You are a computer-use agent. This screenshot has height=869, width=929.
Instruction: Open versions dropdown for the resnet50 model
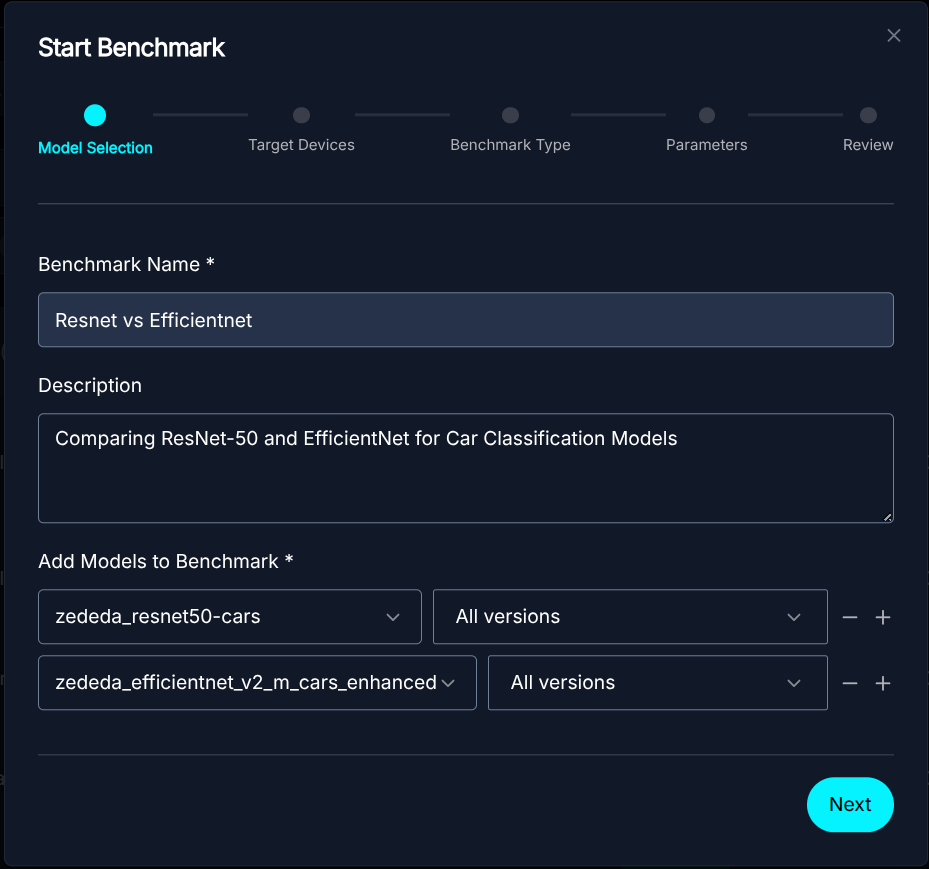coord(629,617)
